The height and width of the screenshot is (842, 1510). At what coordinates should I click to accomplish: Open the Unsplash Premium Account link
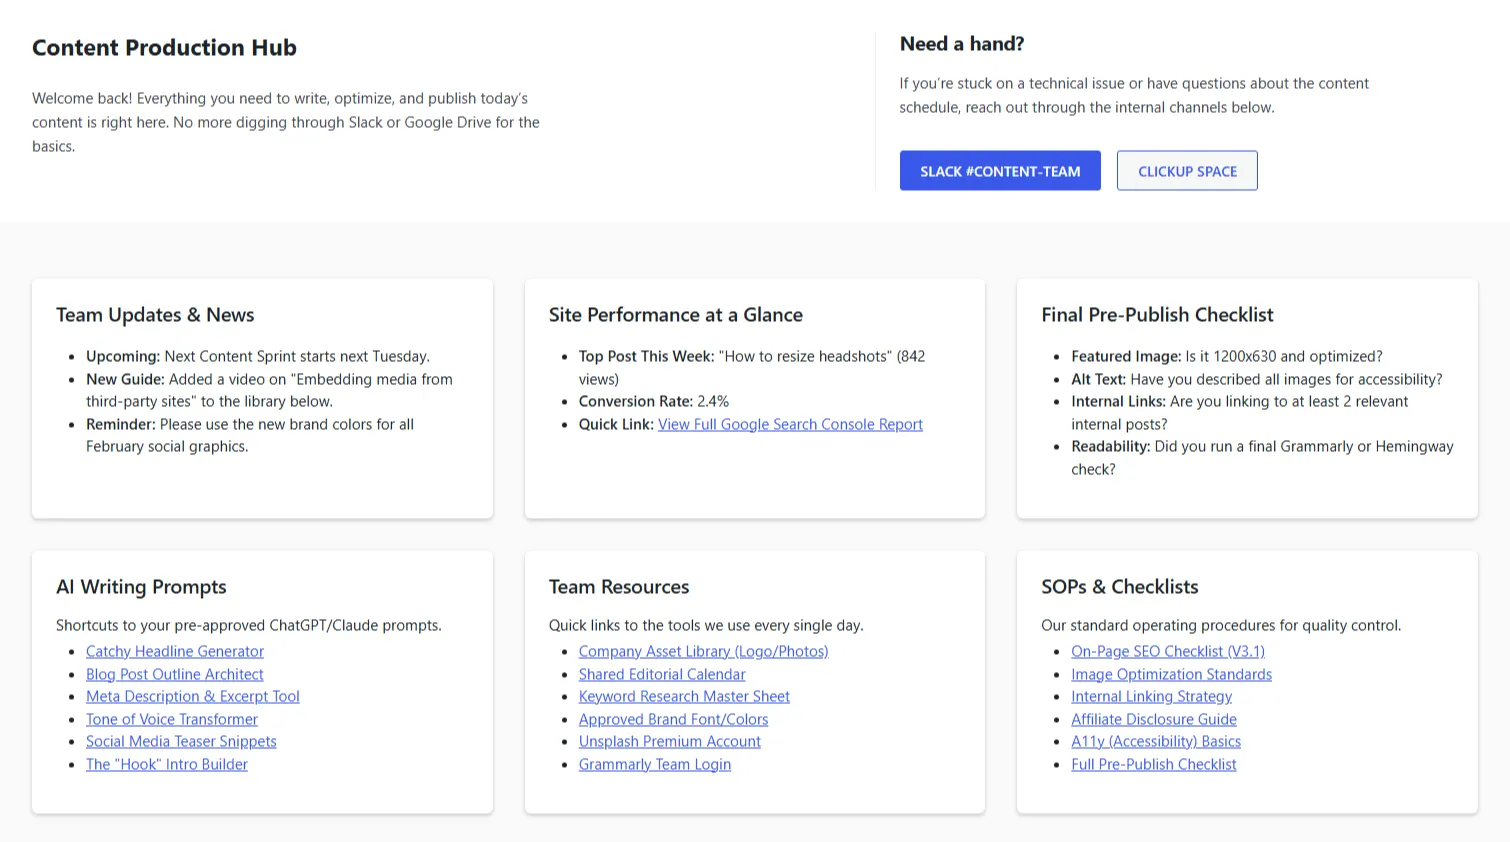pos(669,741)
